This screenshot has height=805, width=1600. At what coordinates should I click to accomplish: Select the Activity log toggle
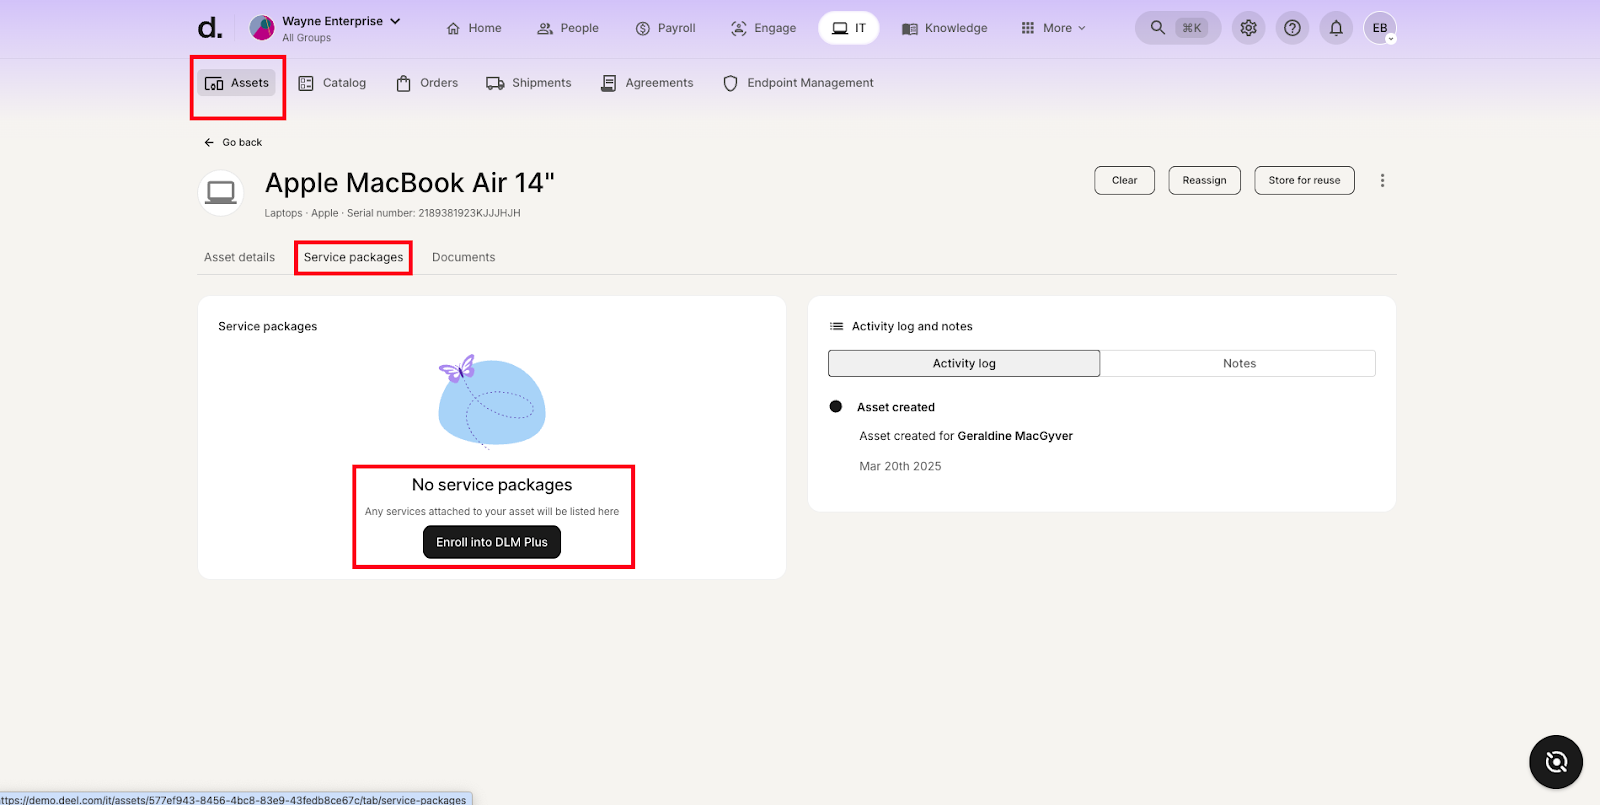(x=964, y=363)
